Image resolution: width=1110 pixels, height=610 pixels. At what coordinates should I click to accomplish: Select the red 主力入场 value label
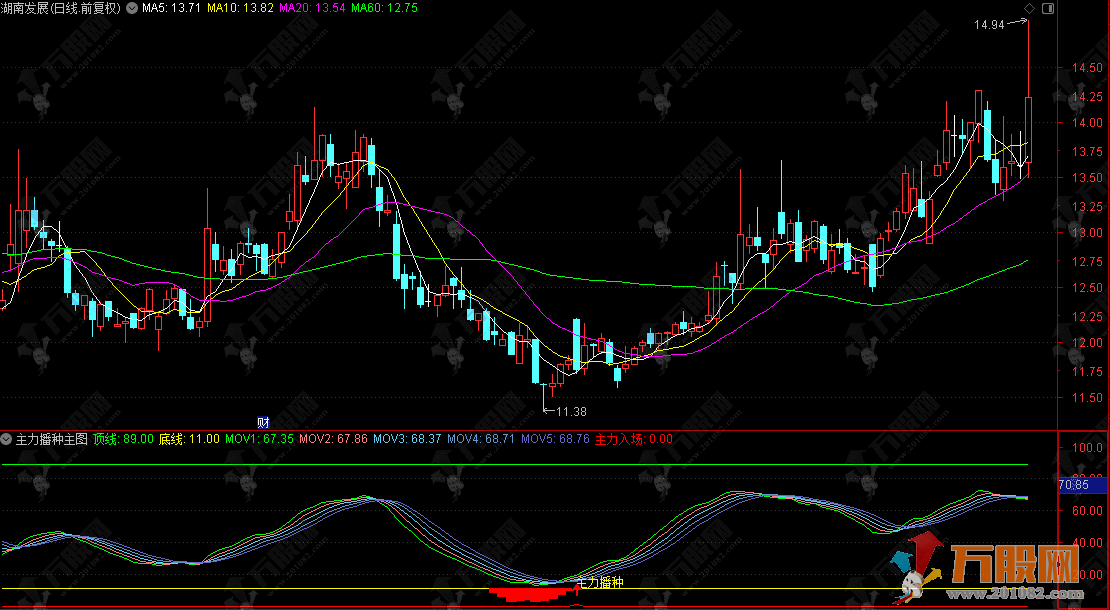633,439
